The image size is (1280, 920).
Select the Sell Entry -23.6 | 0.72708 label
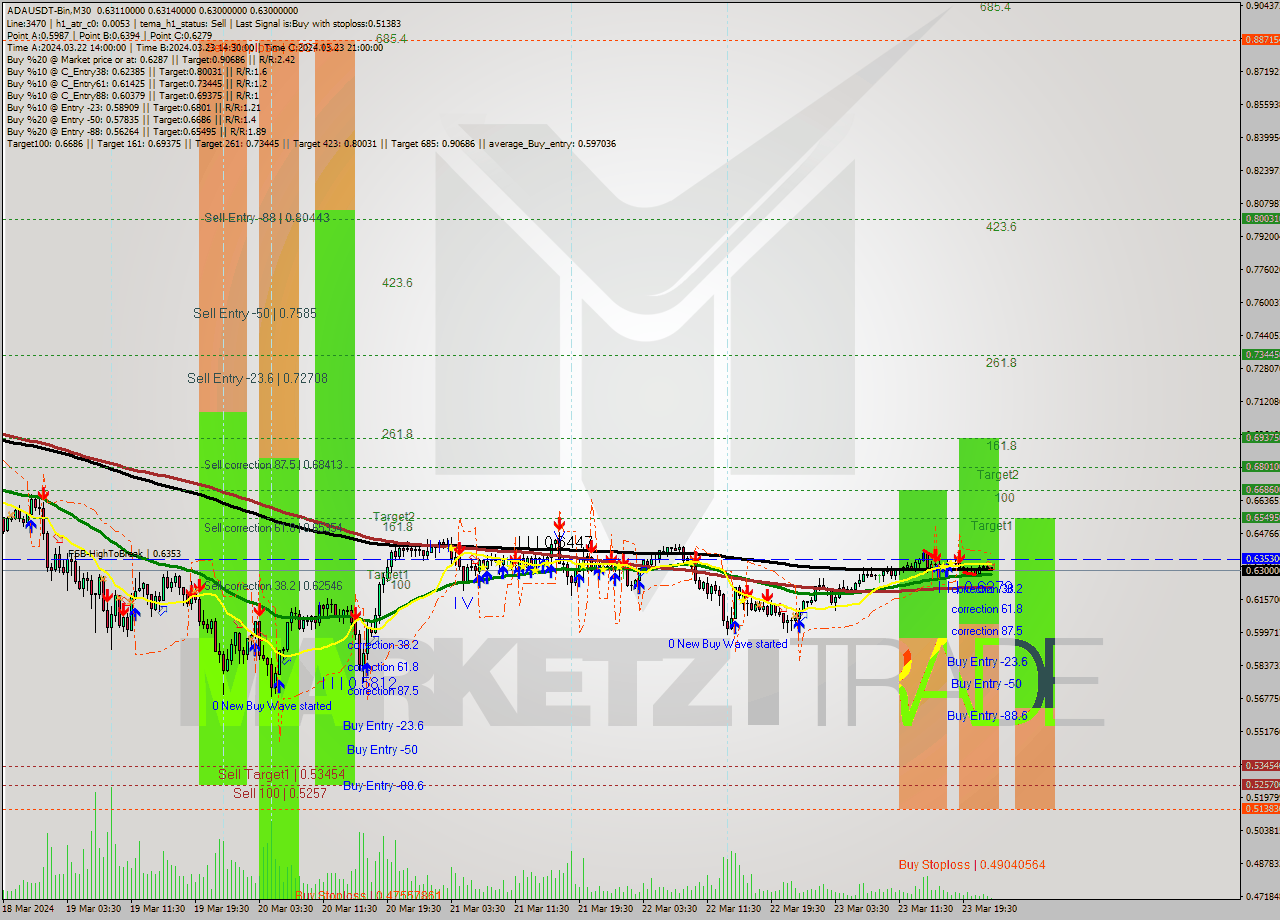point(257,378)
